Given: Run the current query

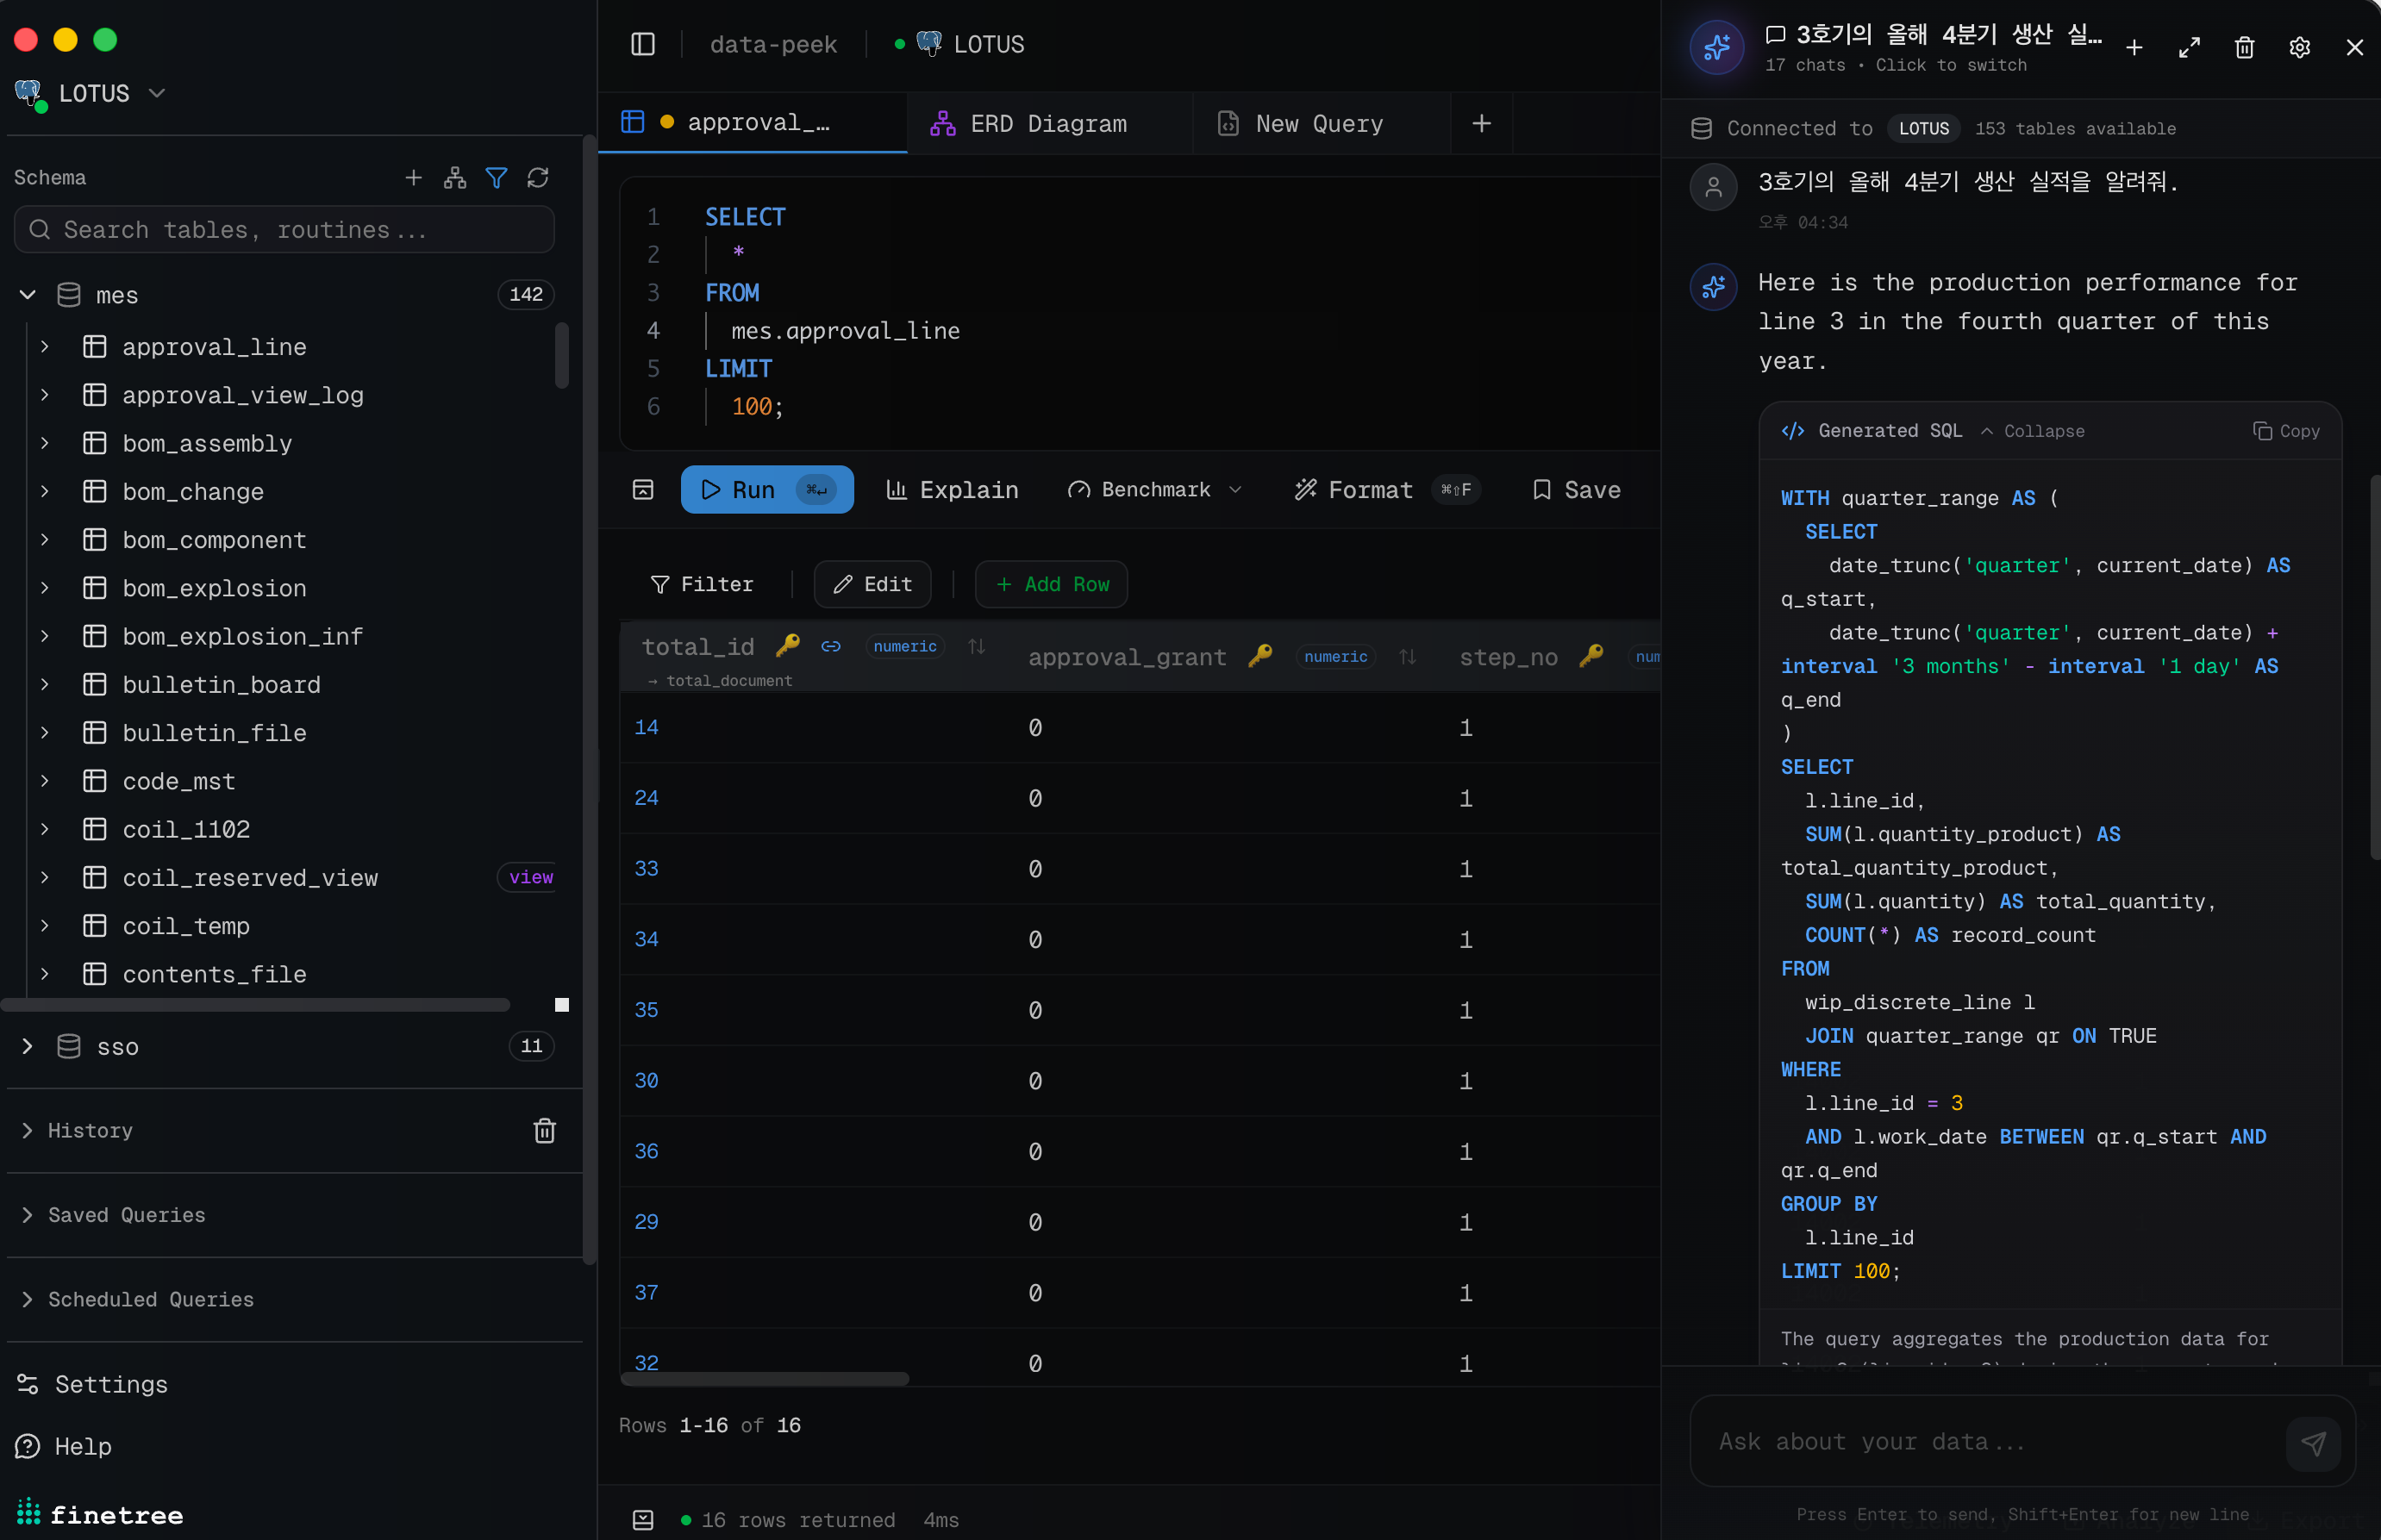Looking at the screenshot, I should click(766, 490).
